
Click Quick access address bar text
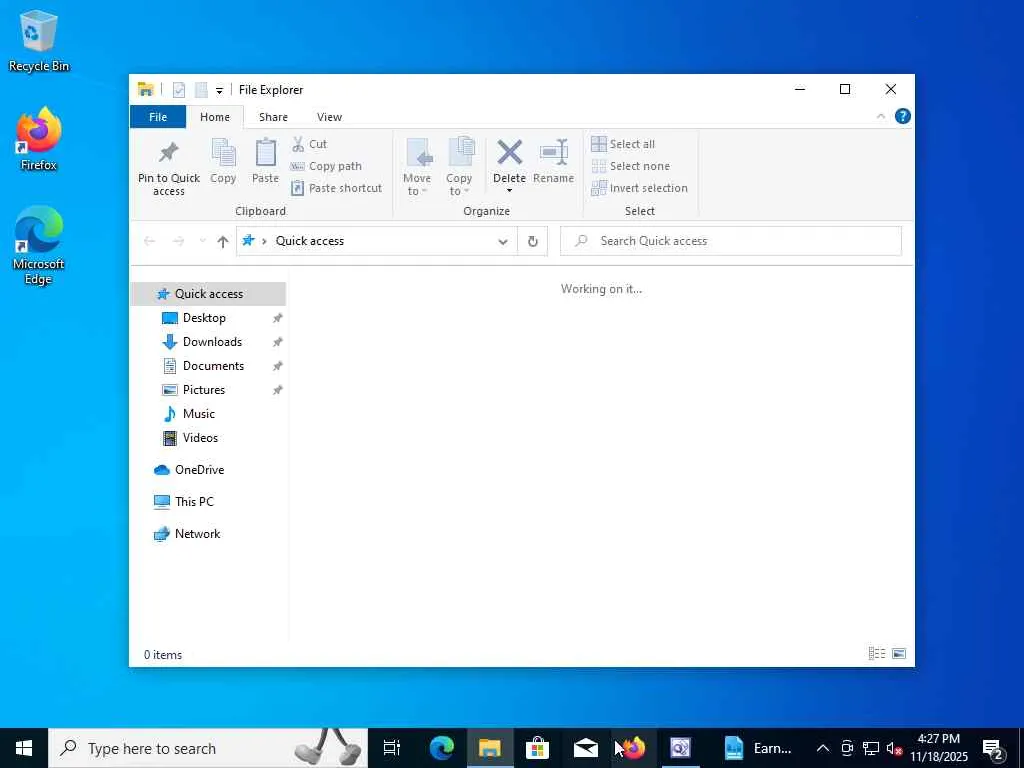(x=310, y=241)
